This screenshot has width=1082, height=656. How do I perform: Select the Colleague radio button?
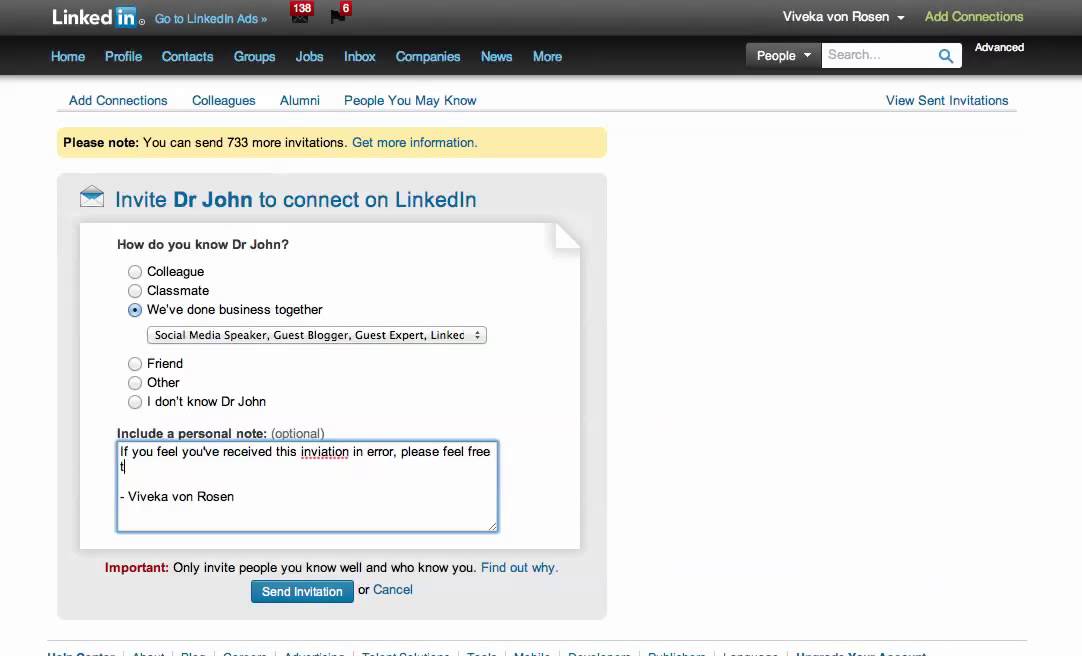(135, 272)
